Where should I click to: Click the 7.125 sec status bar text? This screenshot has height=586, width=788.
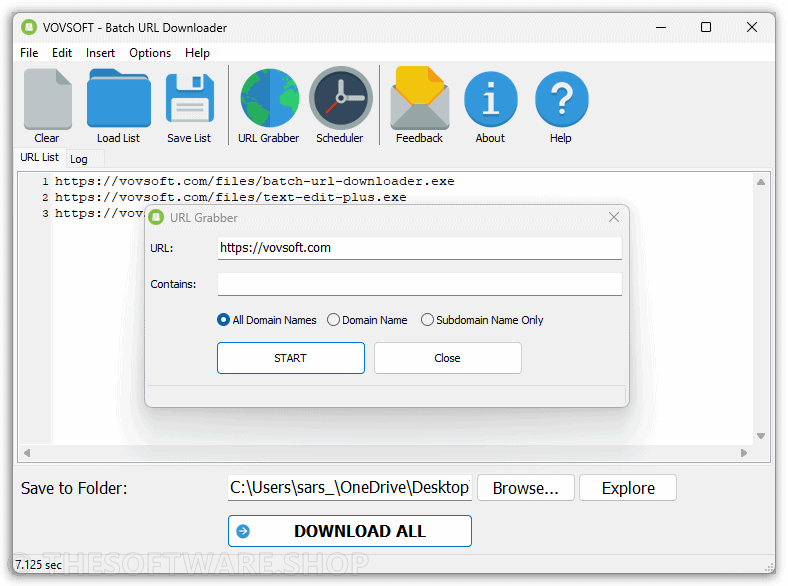click(x=39, y=564)
